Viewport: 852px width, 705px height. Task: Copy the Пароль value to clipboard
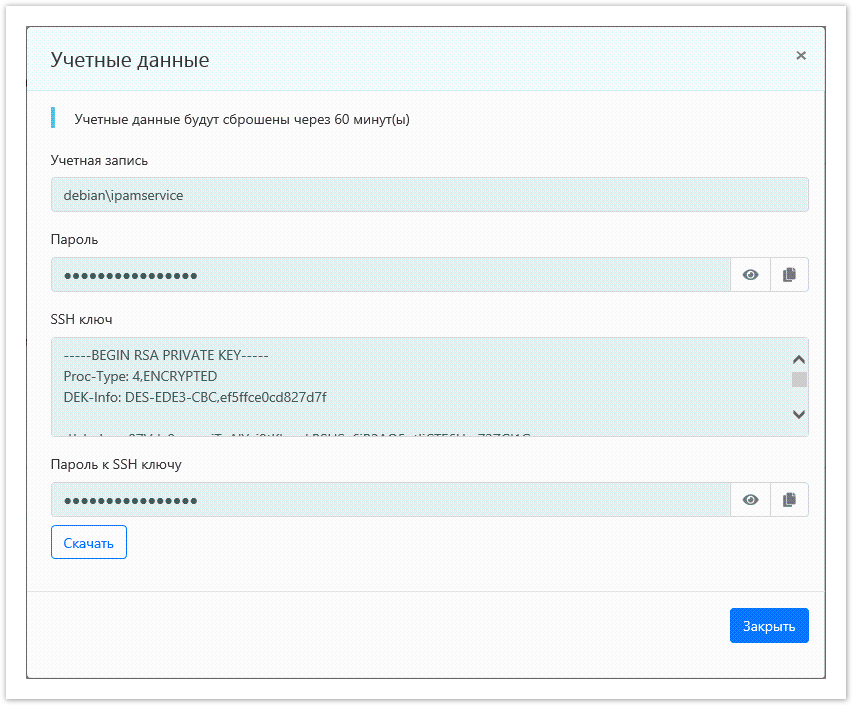[x=789, y=275]
